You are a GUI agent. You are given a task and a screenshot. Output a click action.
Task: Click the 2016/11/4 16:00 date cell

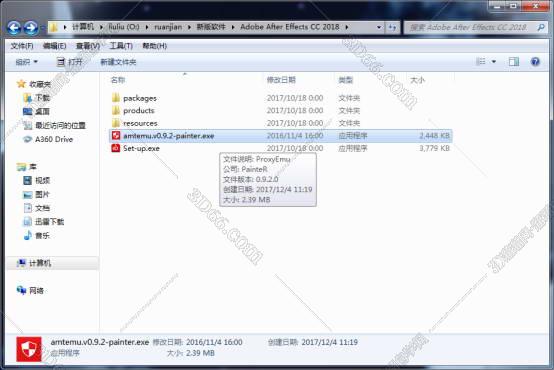(295, 136)
